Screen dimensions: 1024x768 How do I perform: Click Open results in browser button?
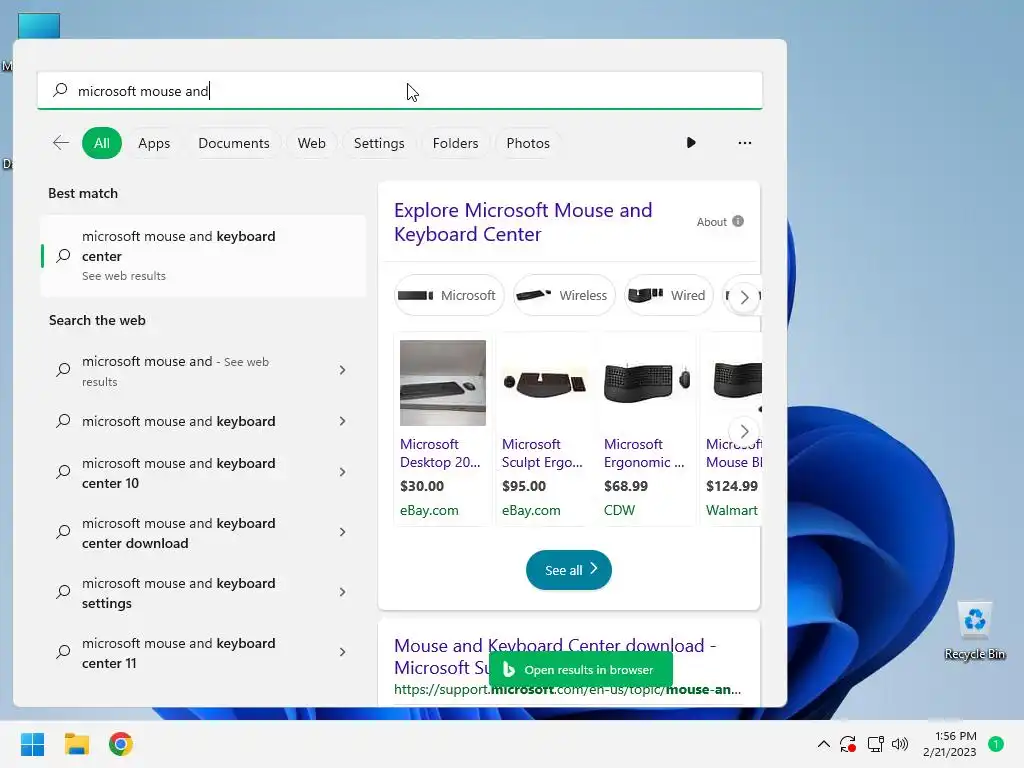tap(581, 669)
